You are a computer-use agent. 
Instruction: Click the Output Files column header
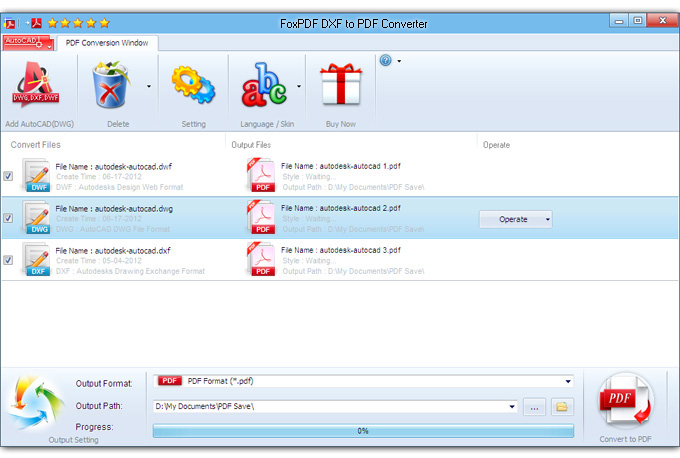click(251, 145)
